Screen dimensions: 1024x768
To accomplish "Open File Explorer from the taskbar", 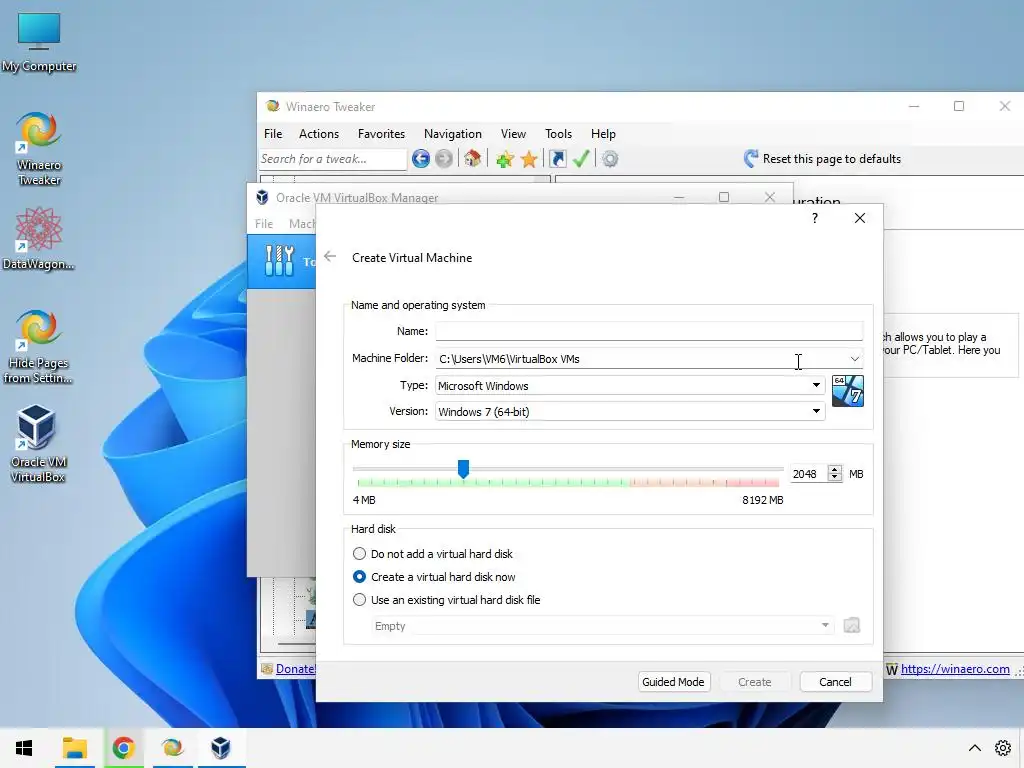I will coord(74,748).
